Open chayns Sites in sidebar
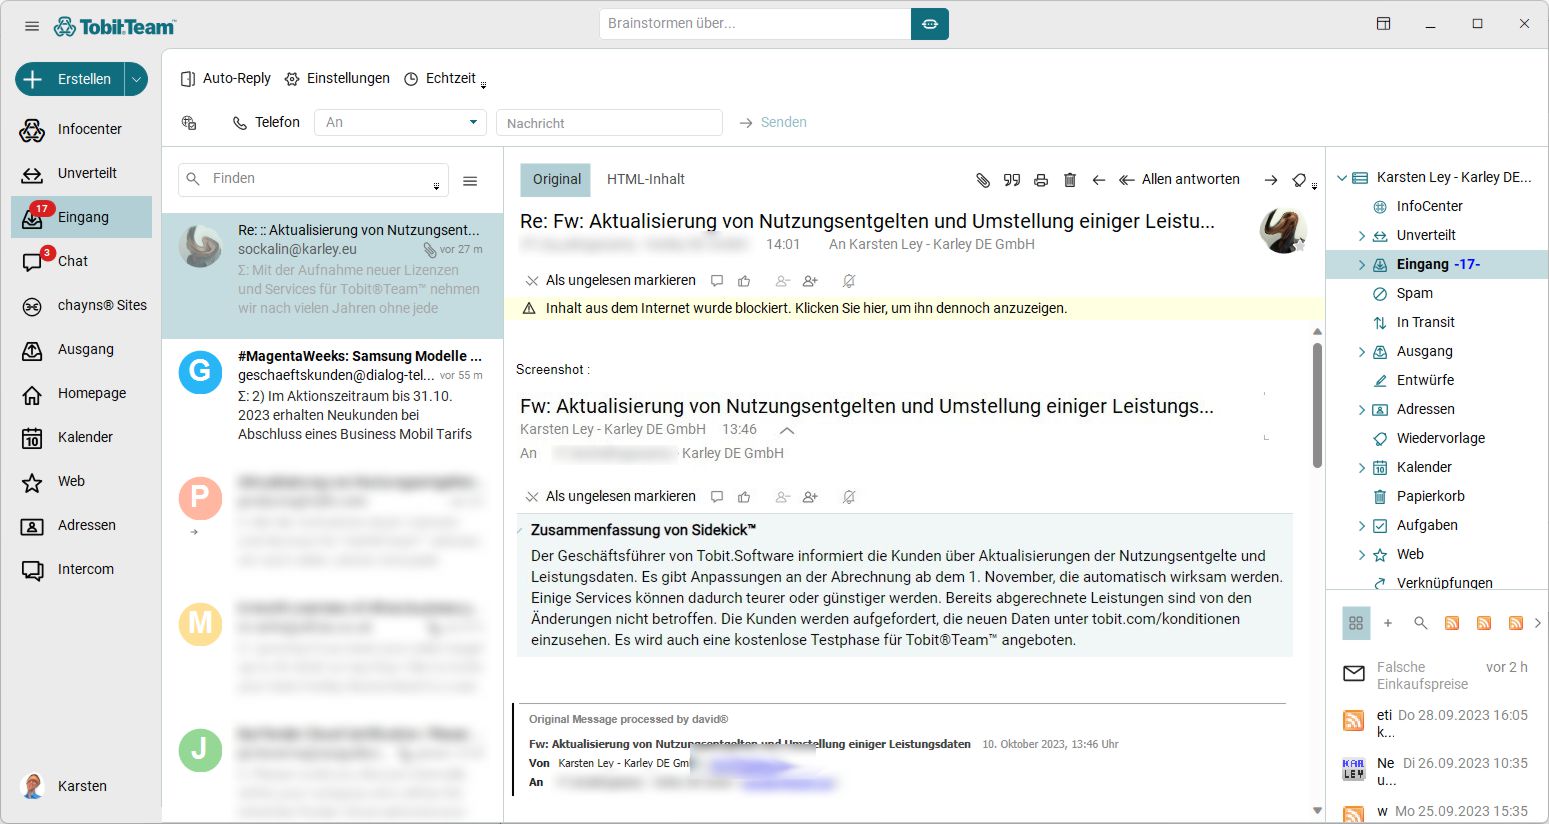Image resolution: width=1549 pixels, height=824 pixels. [101, 305]
